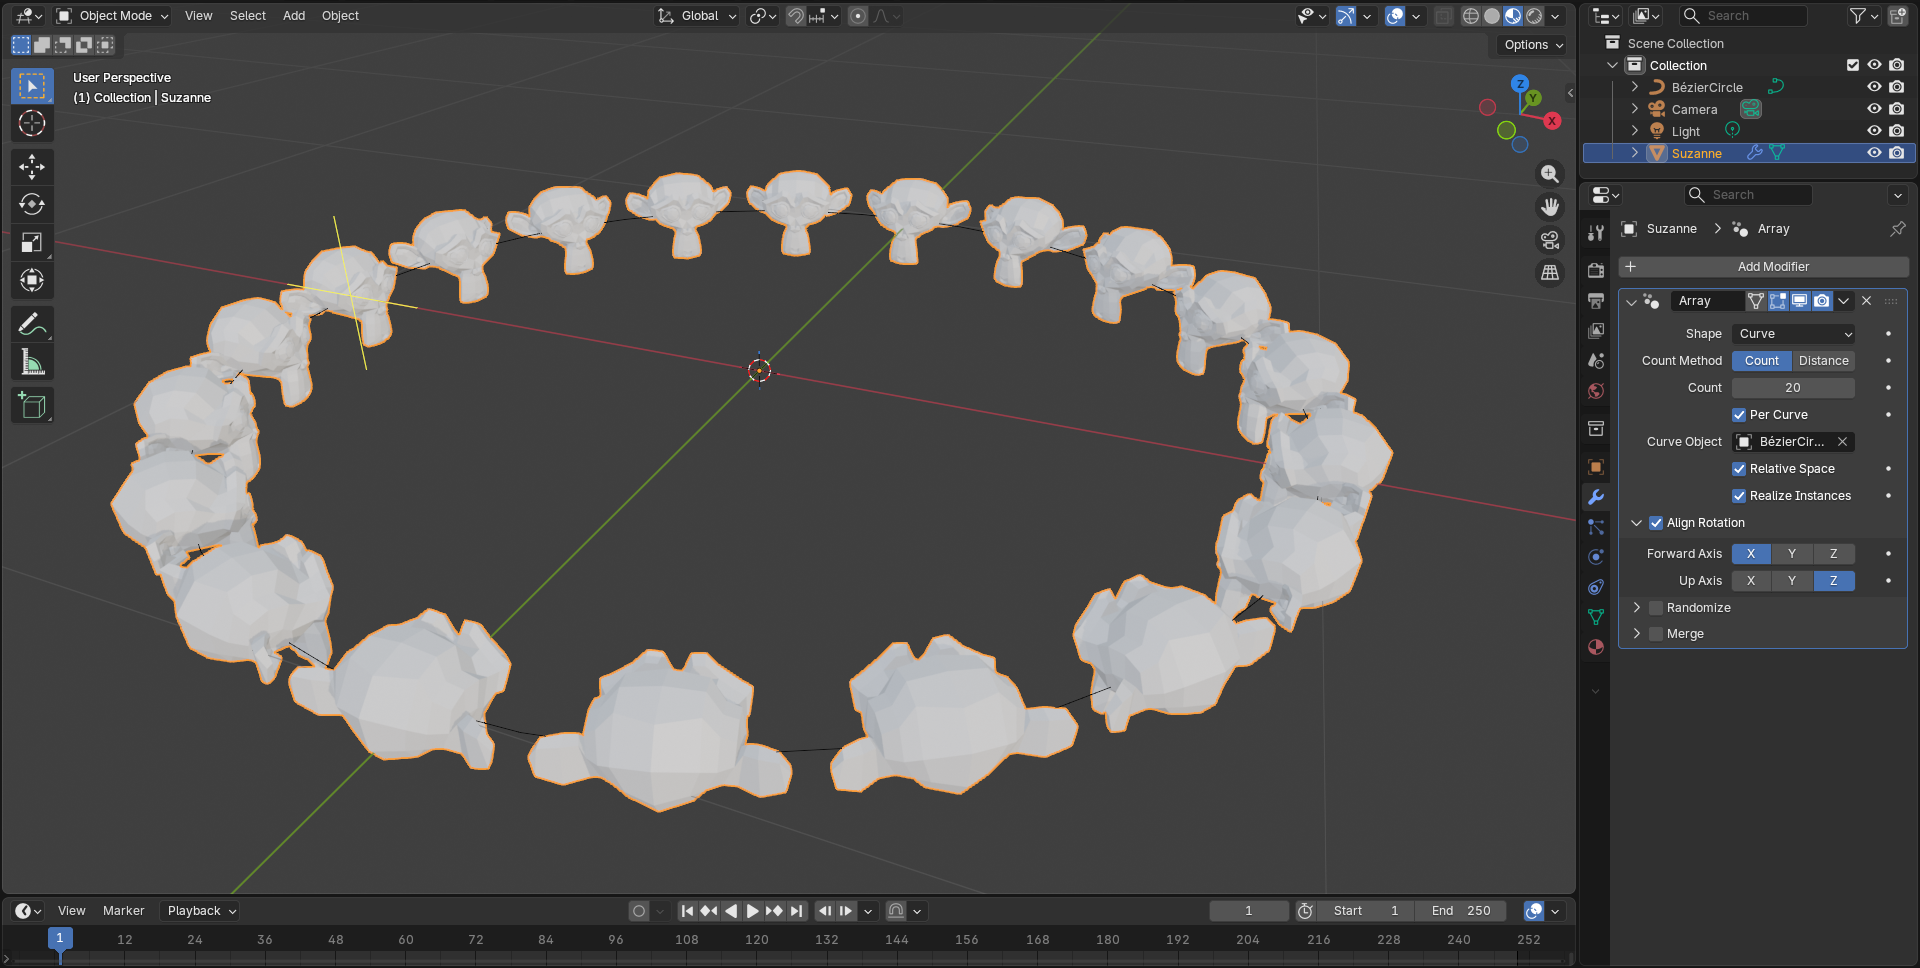Select the Add Cube tool
The image size is (1920, 968).
(32, 405)
